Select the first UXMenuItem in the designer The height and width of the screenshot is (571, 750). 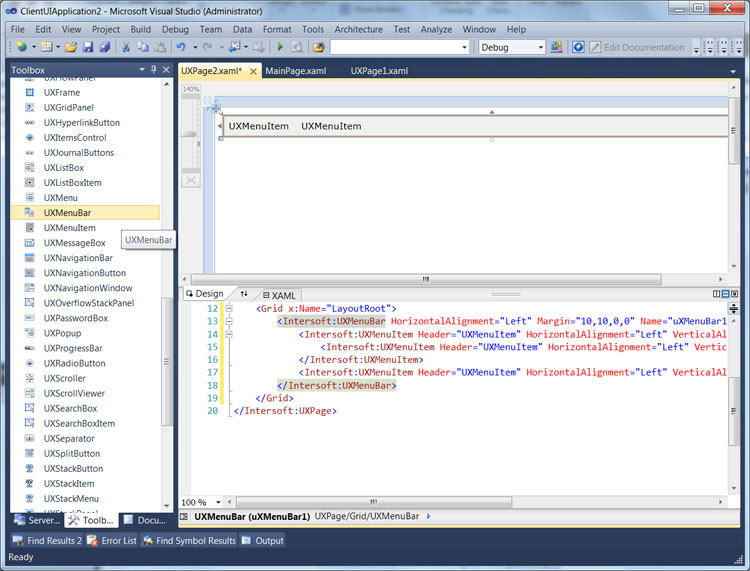pos(258,126)
